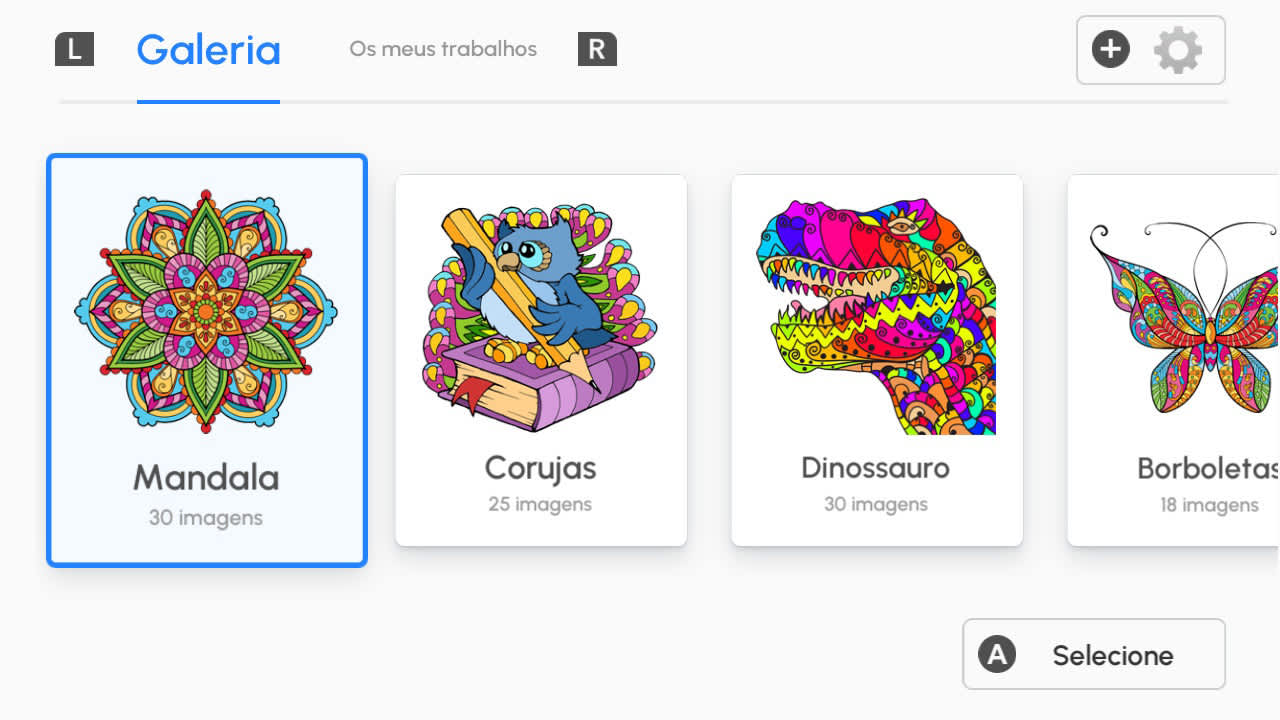Click the 25 imagens label under Corujas

click(540, 504)
